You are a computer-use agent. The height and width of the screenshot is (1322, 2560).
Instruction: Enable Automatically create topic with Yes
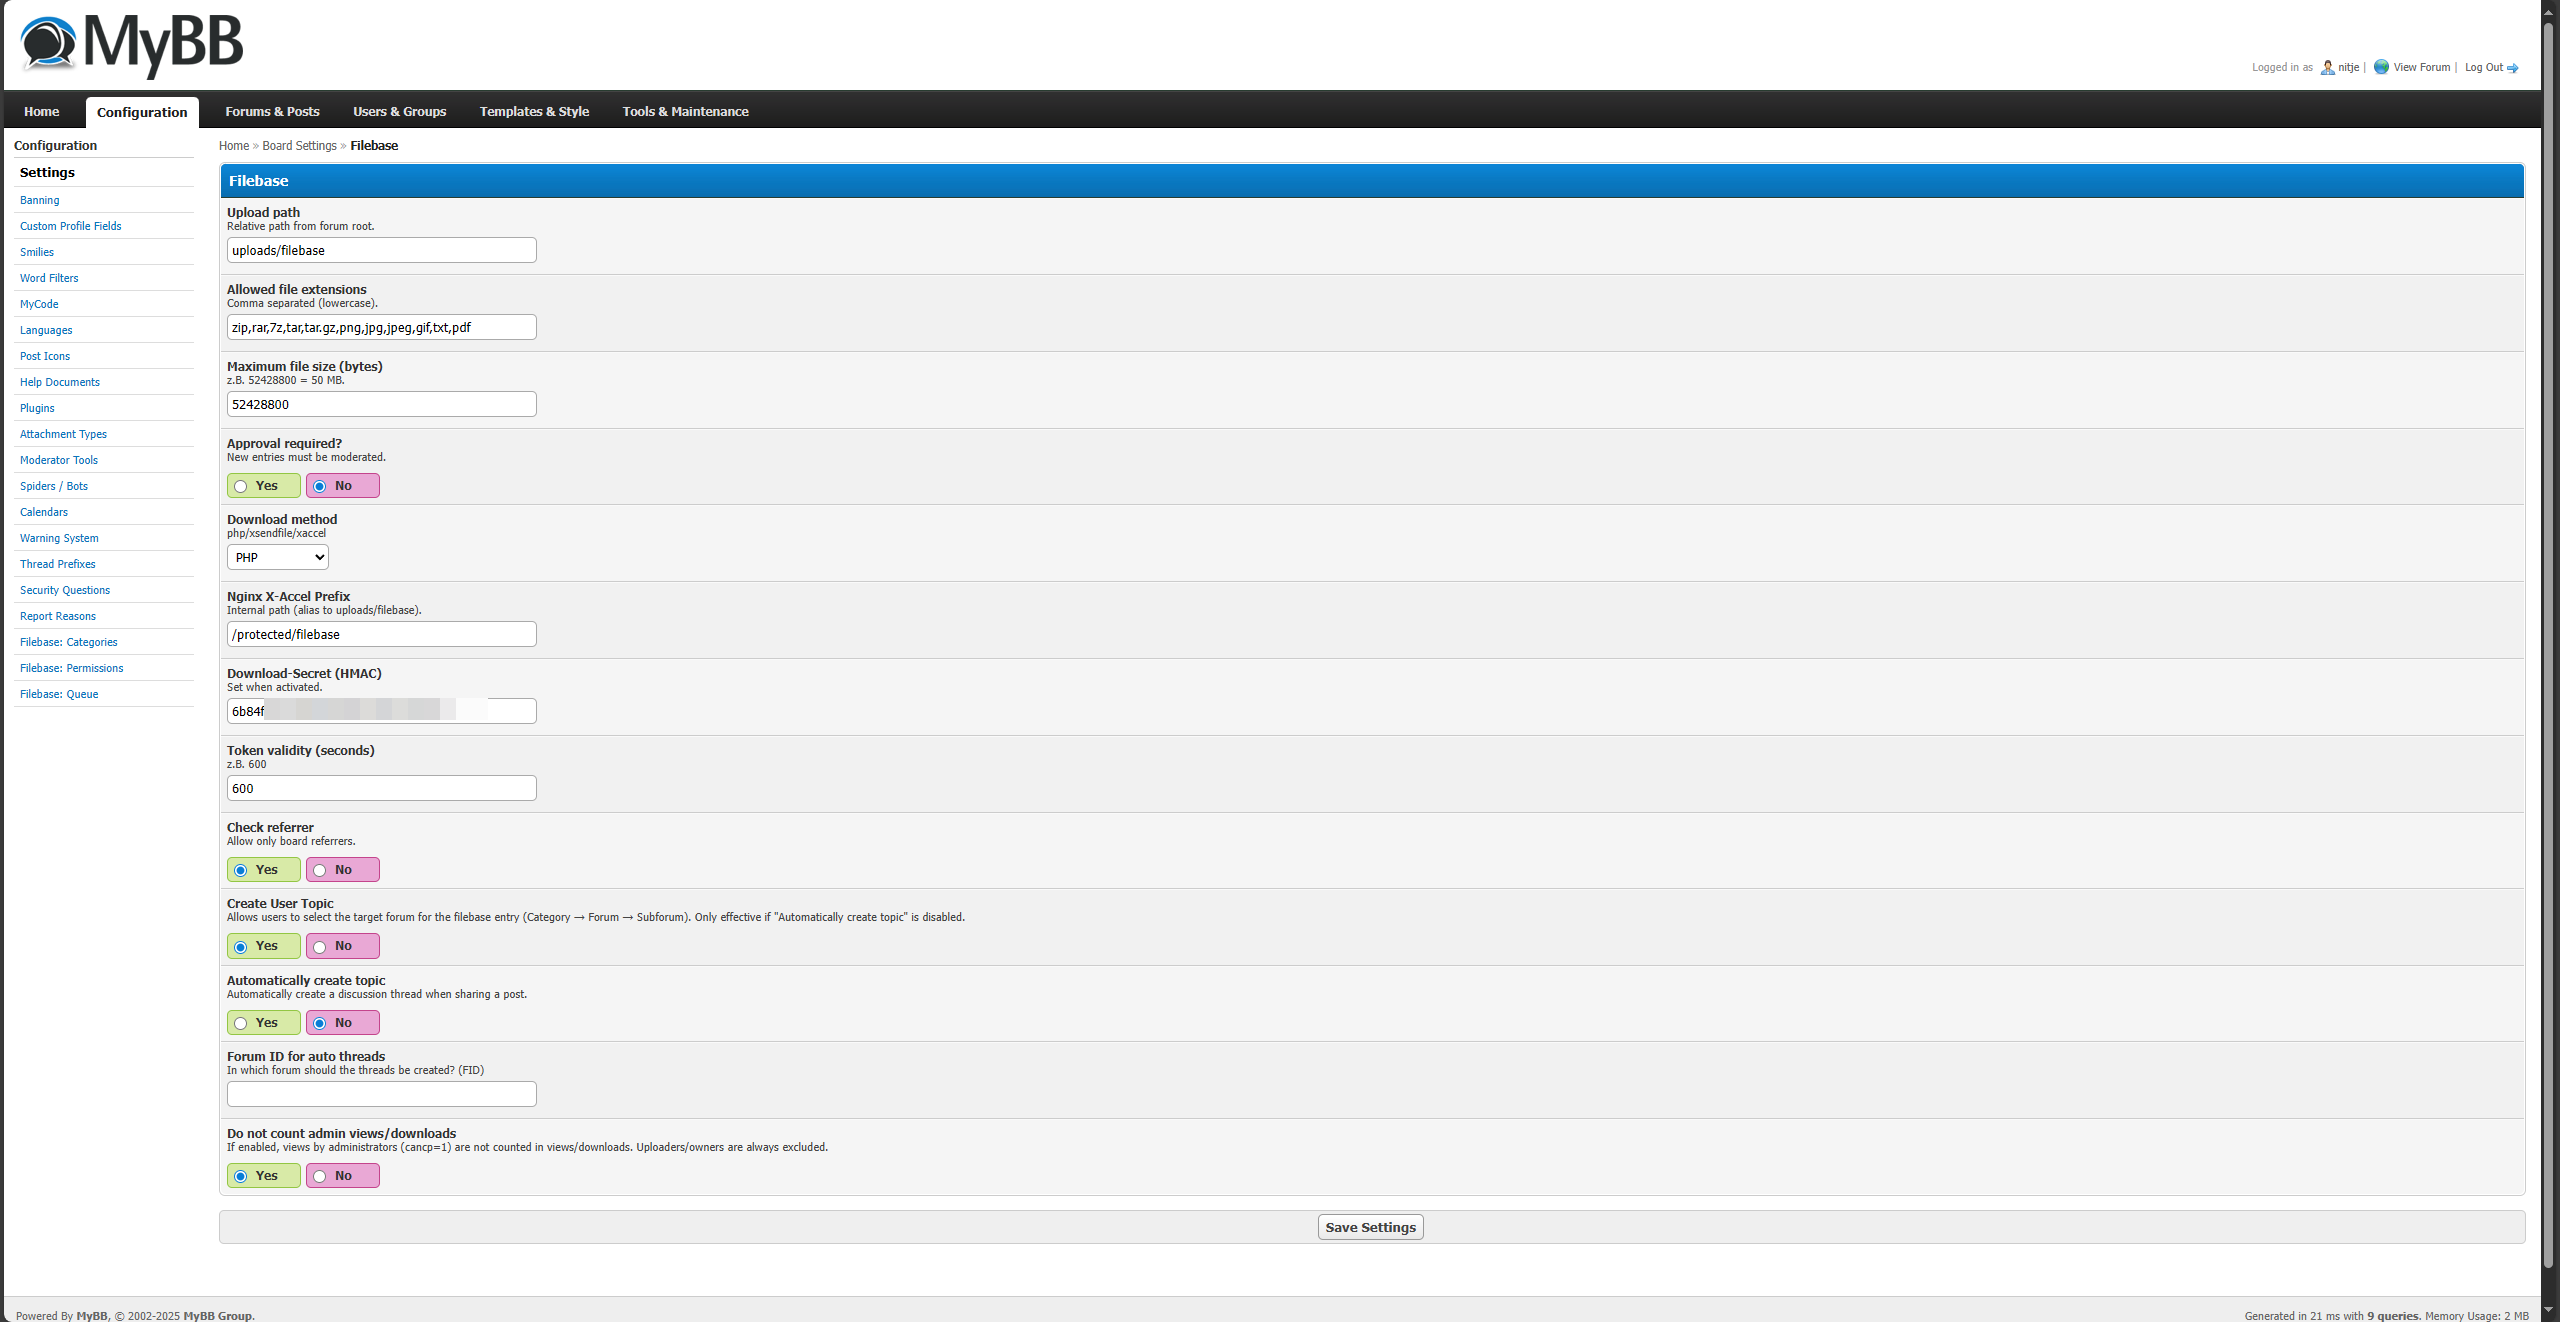(x=241, y=1023)
